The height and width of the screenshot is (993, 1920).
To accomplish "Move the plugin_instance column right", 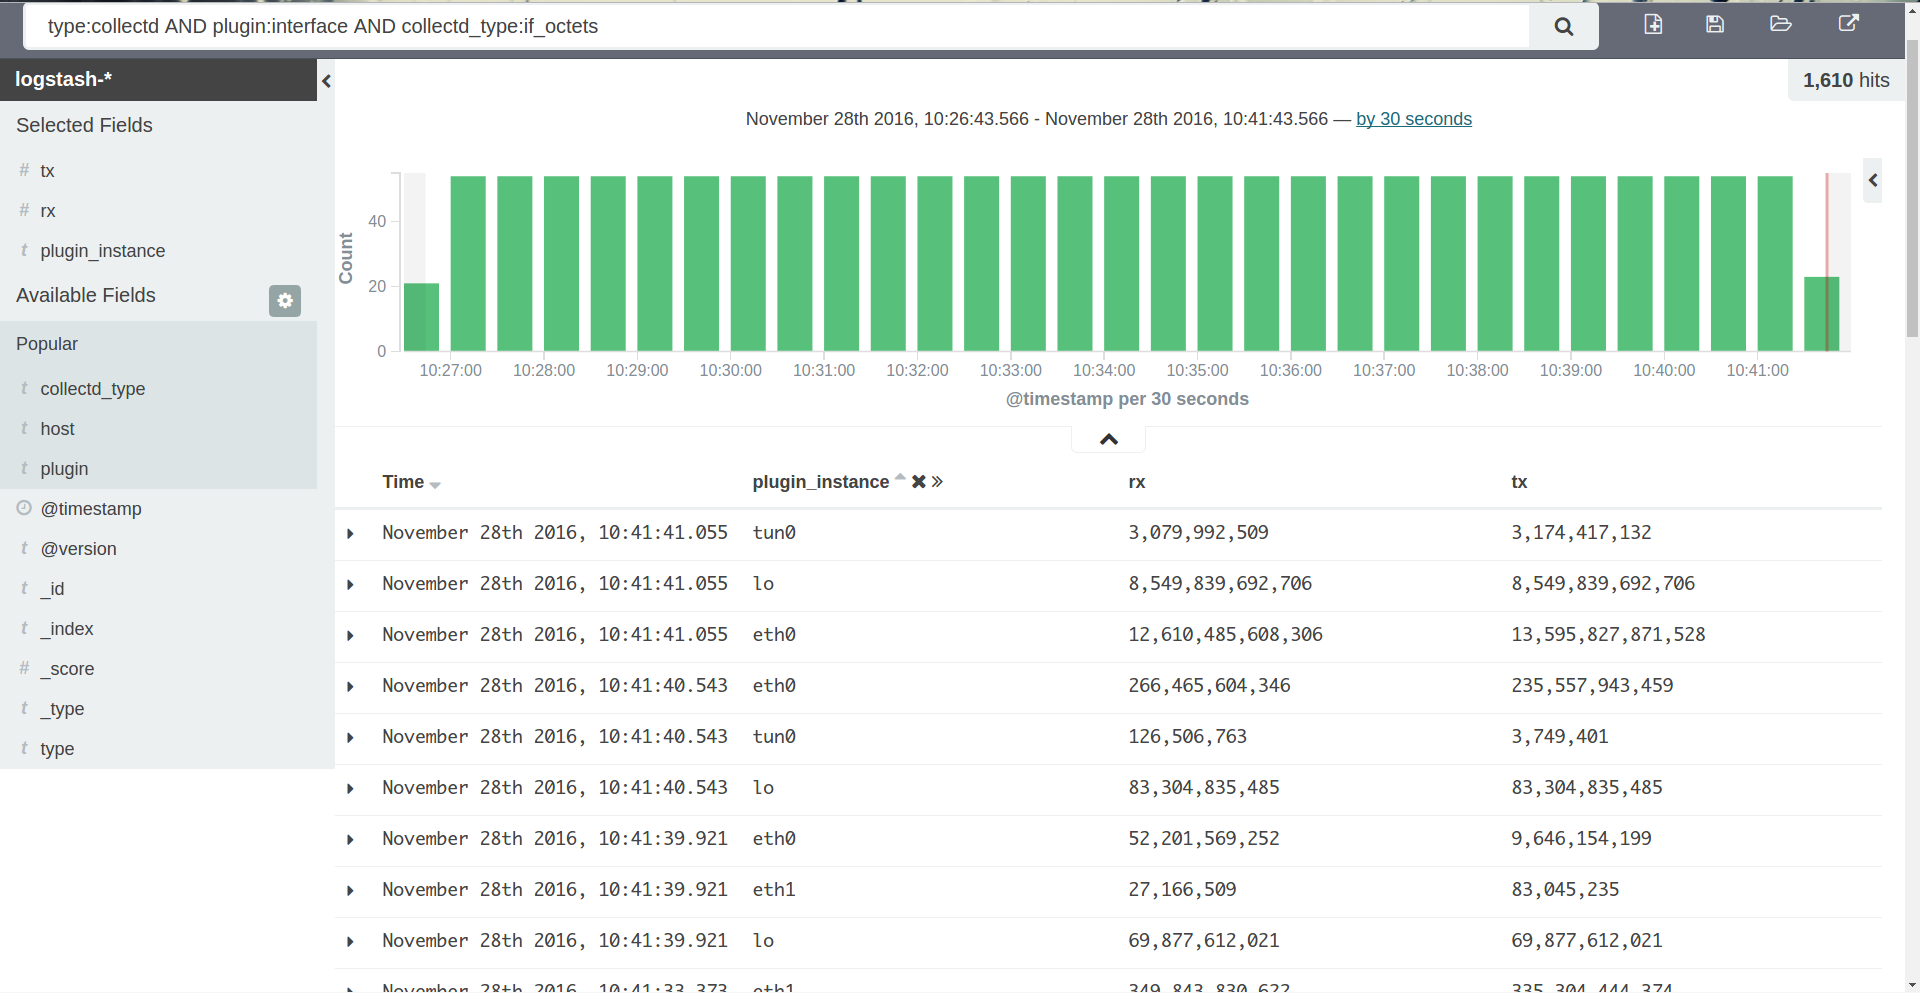I will click(938, 482).
